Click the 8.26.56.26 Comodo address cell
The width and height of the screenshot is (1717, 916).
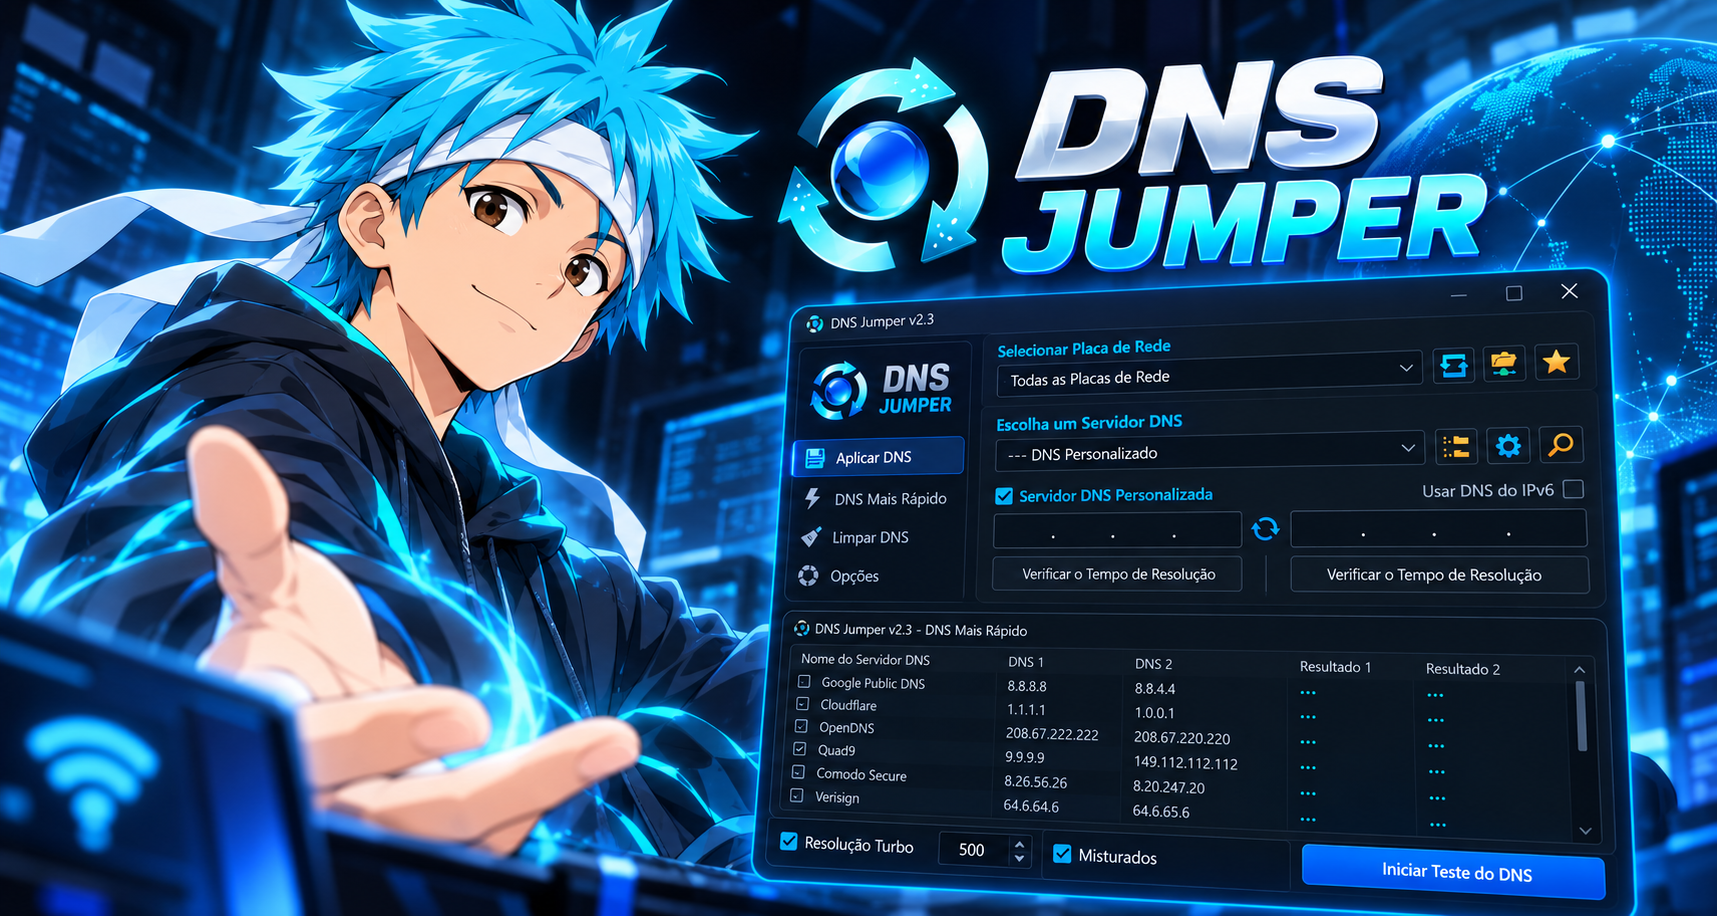tap(1035, 782)
